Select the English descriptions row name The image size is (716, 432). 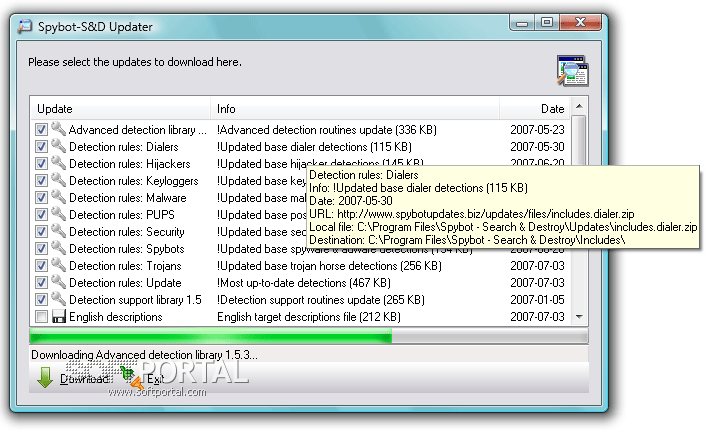[x=116, y=317]
